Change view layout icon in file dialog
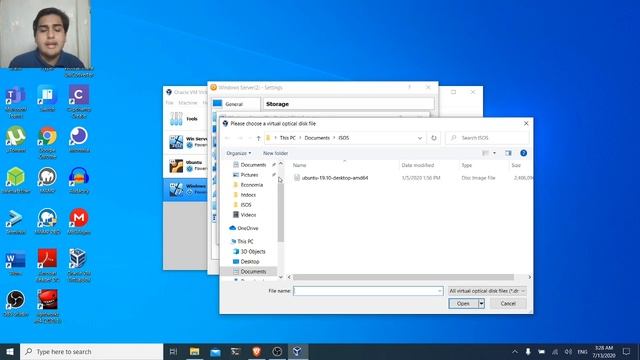 [485, 153]
